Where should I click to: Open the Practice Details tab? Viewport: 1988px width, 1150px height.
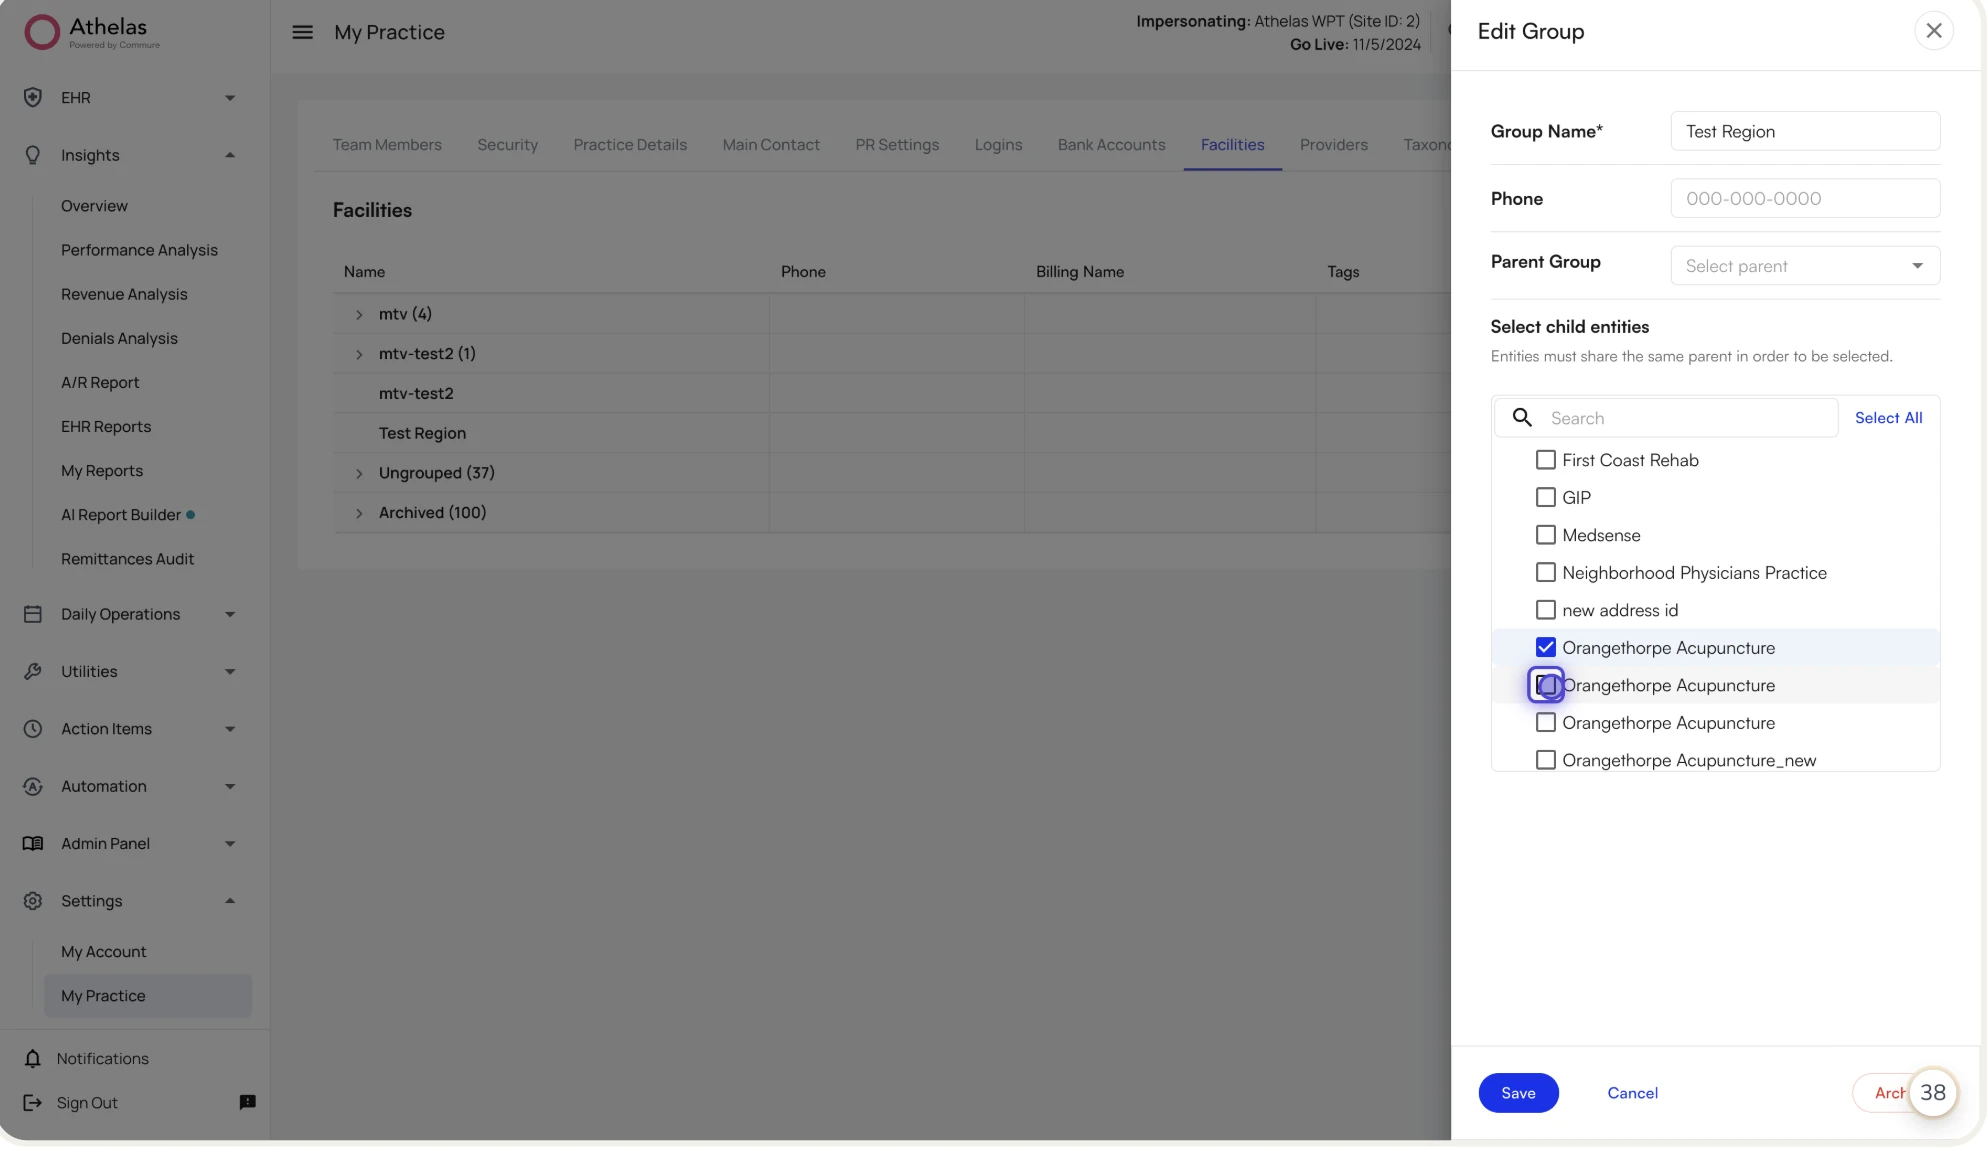click(x=630, y=145)
